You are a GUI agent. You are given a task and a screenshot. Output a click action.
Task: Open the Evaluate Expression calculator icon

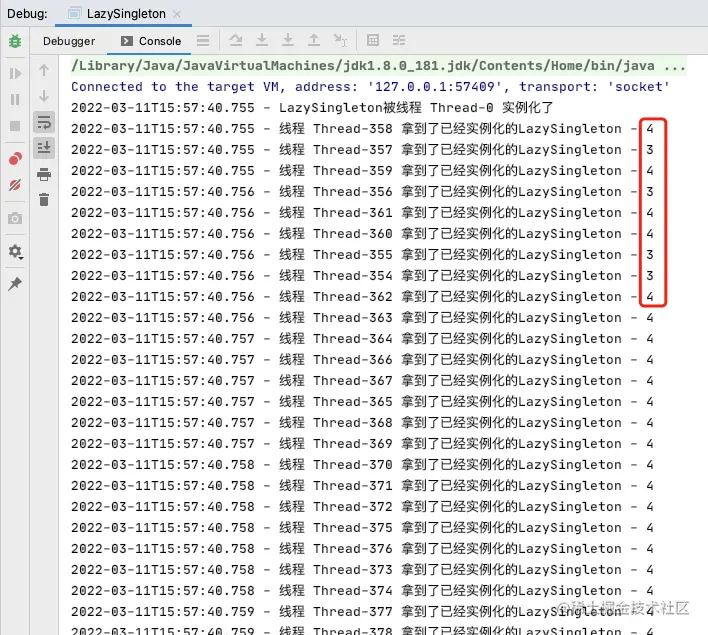pyautogui.click(x=373, y=40)
